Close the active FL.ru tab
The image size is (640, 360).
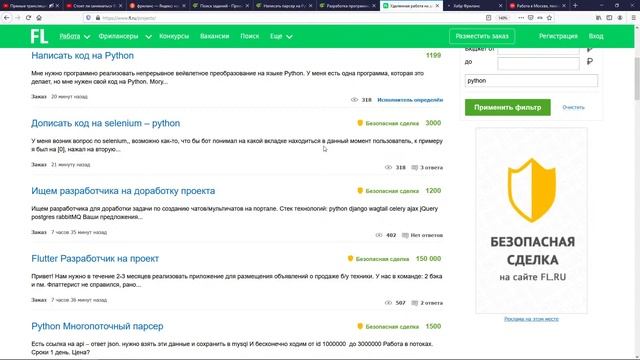click(x=437, y=6)
